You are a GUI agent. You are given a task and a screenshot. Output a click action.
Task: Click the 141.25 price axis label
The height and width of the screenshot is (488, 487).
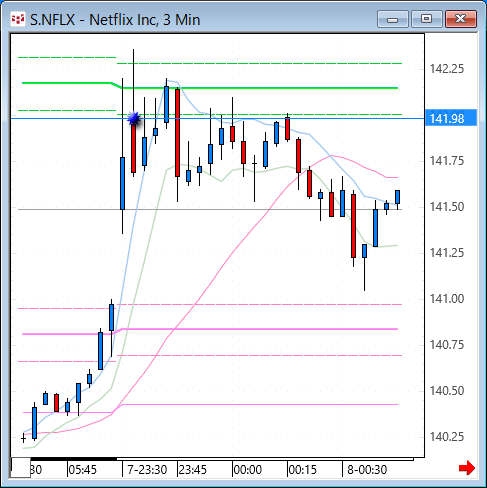(x=447, y=253)
